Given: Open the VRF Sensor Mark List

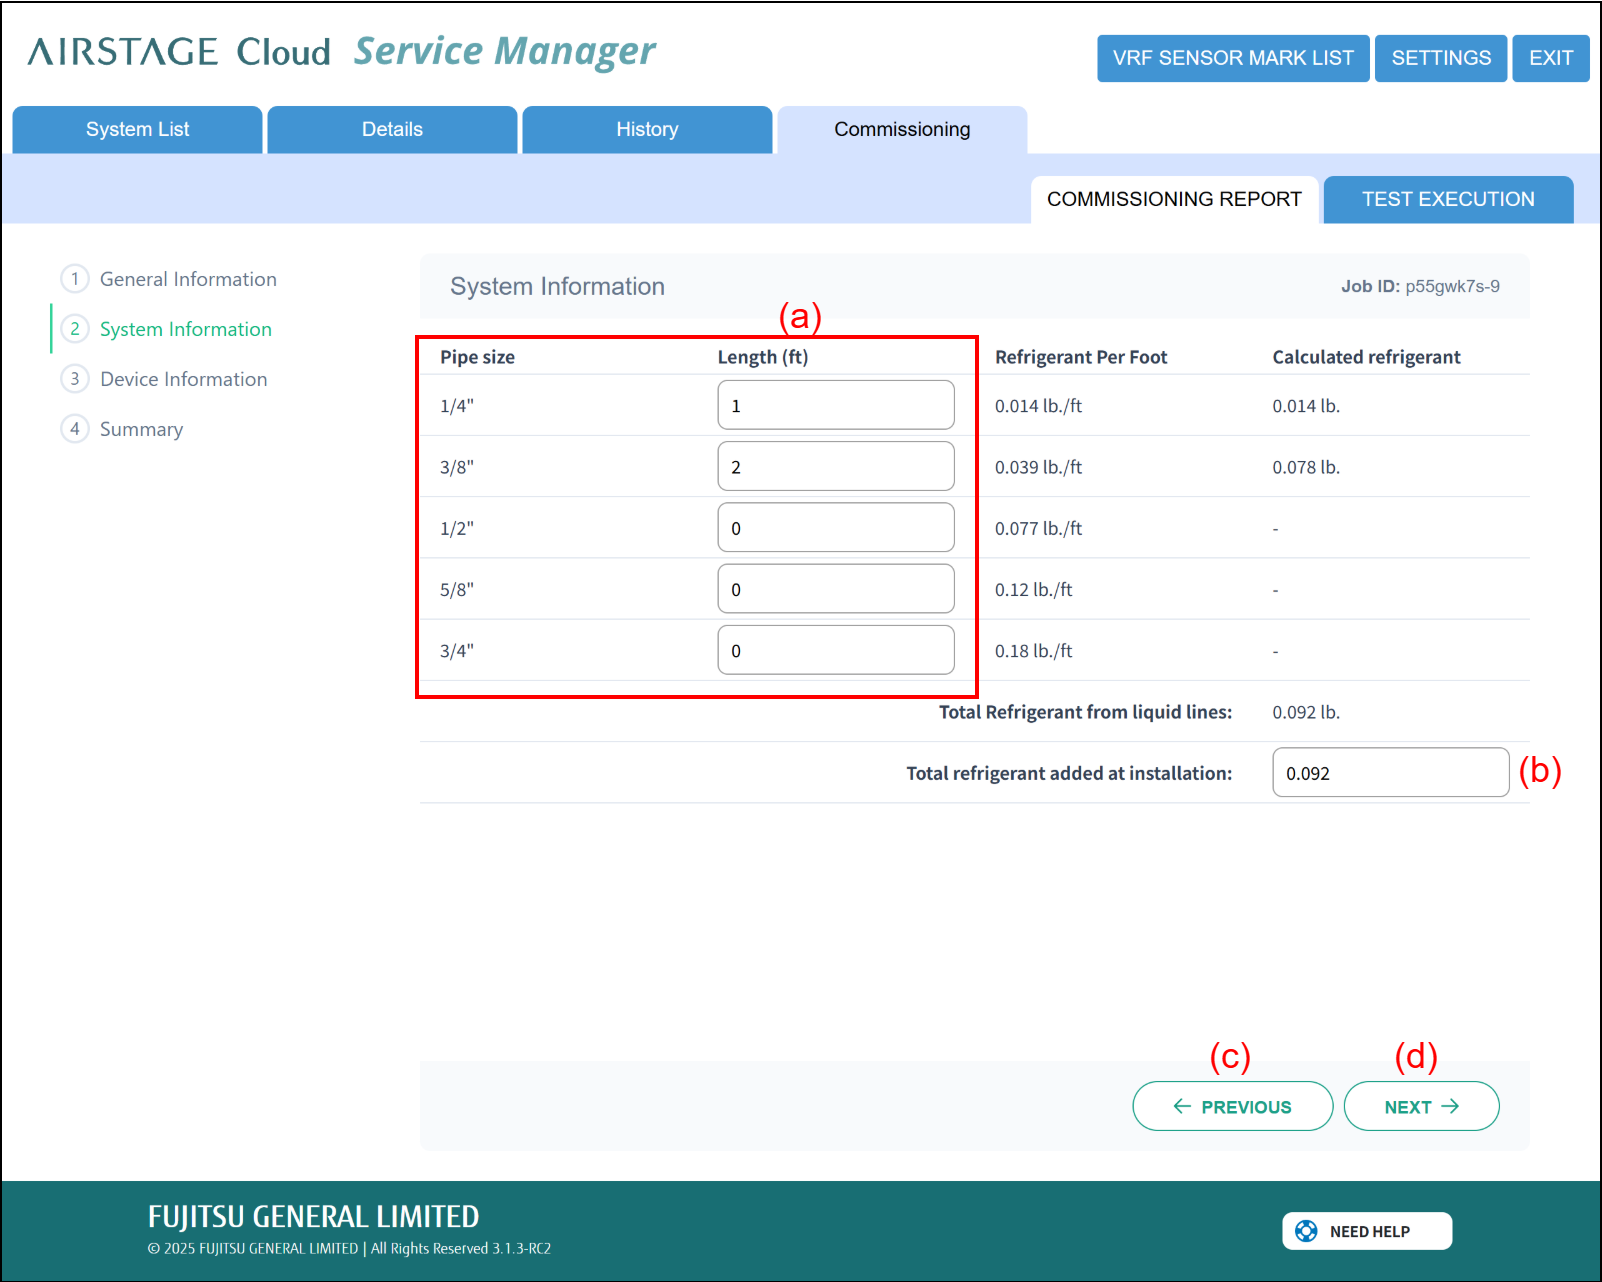Looking at the screenshot, I should [1232, 58].
